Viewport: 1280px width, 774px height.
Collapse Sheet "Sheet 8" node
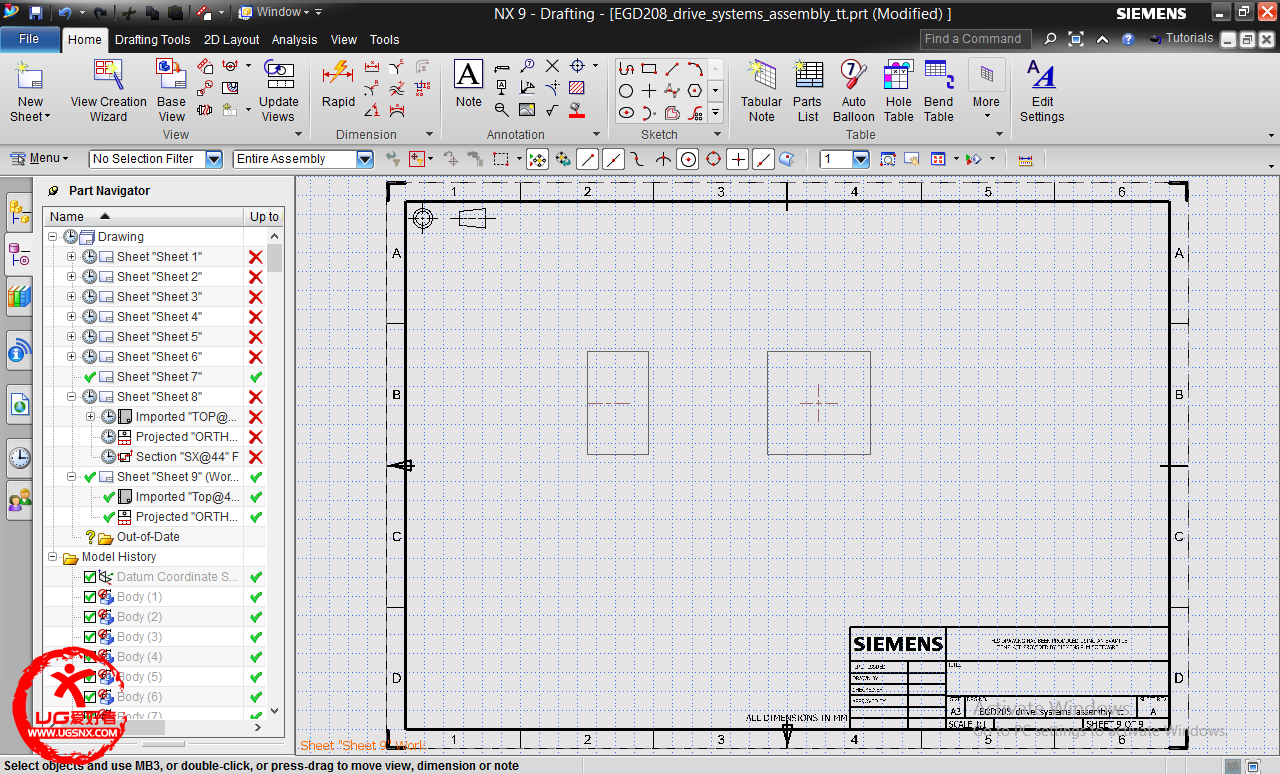point(71,397)
